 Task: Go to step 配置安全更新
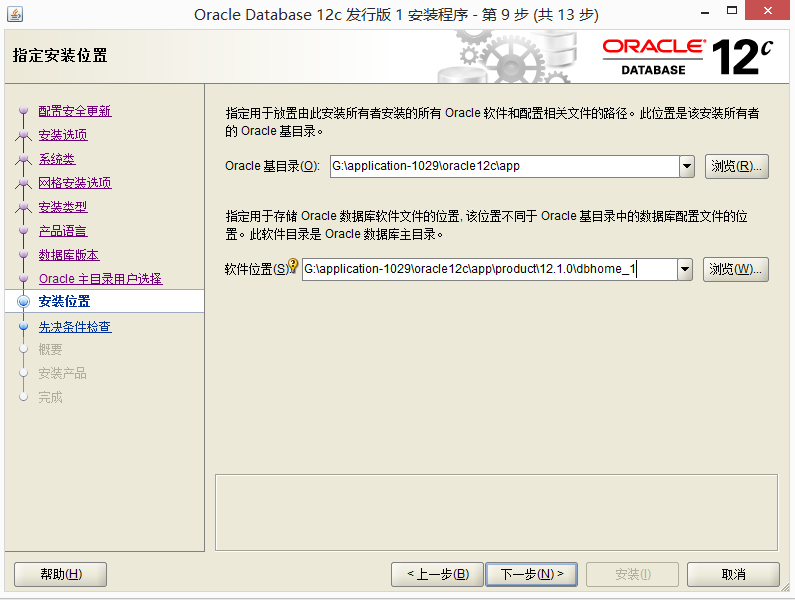(x=75, y=111)
